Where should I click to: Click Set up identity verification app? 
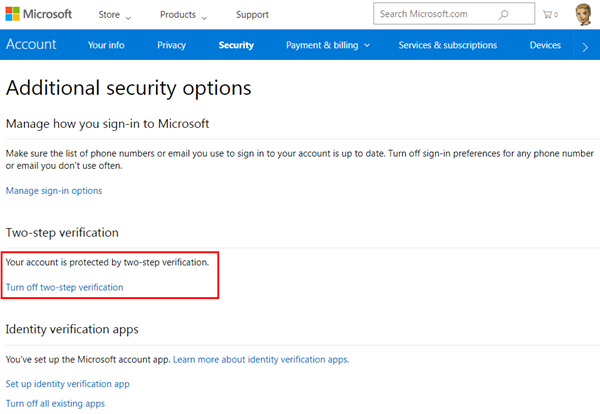pyautogui.click(x=68, y=383)
